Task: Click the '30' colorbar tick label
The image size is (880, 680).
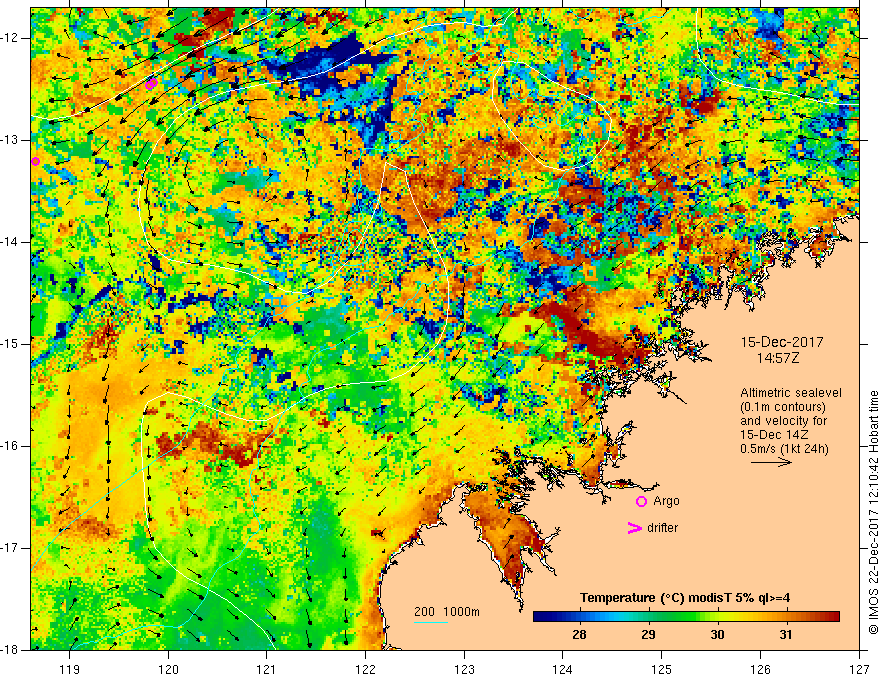Action: click(x=717, y=635)
